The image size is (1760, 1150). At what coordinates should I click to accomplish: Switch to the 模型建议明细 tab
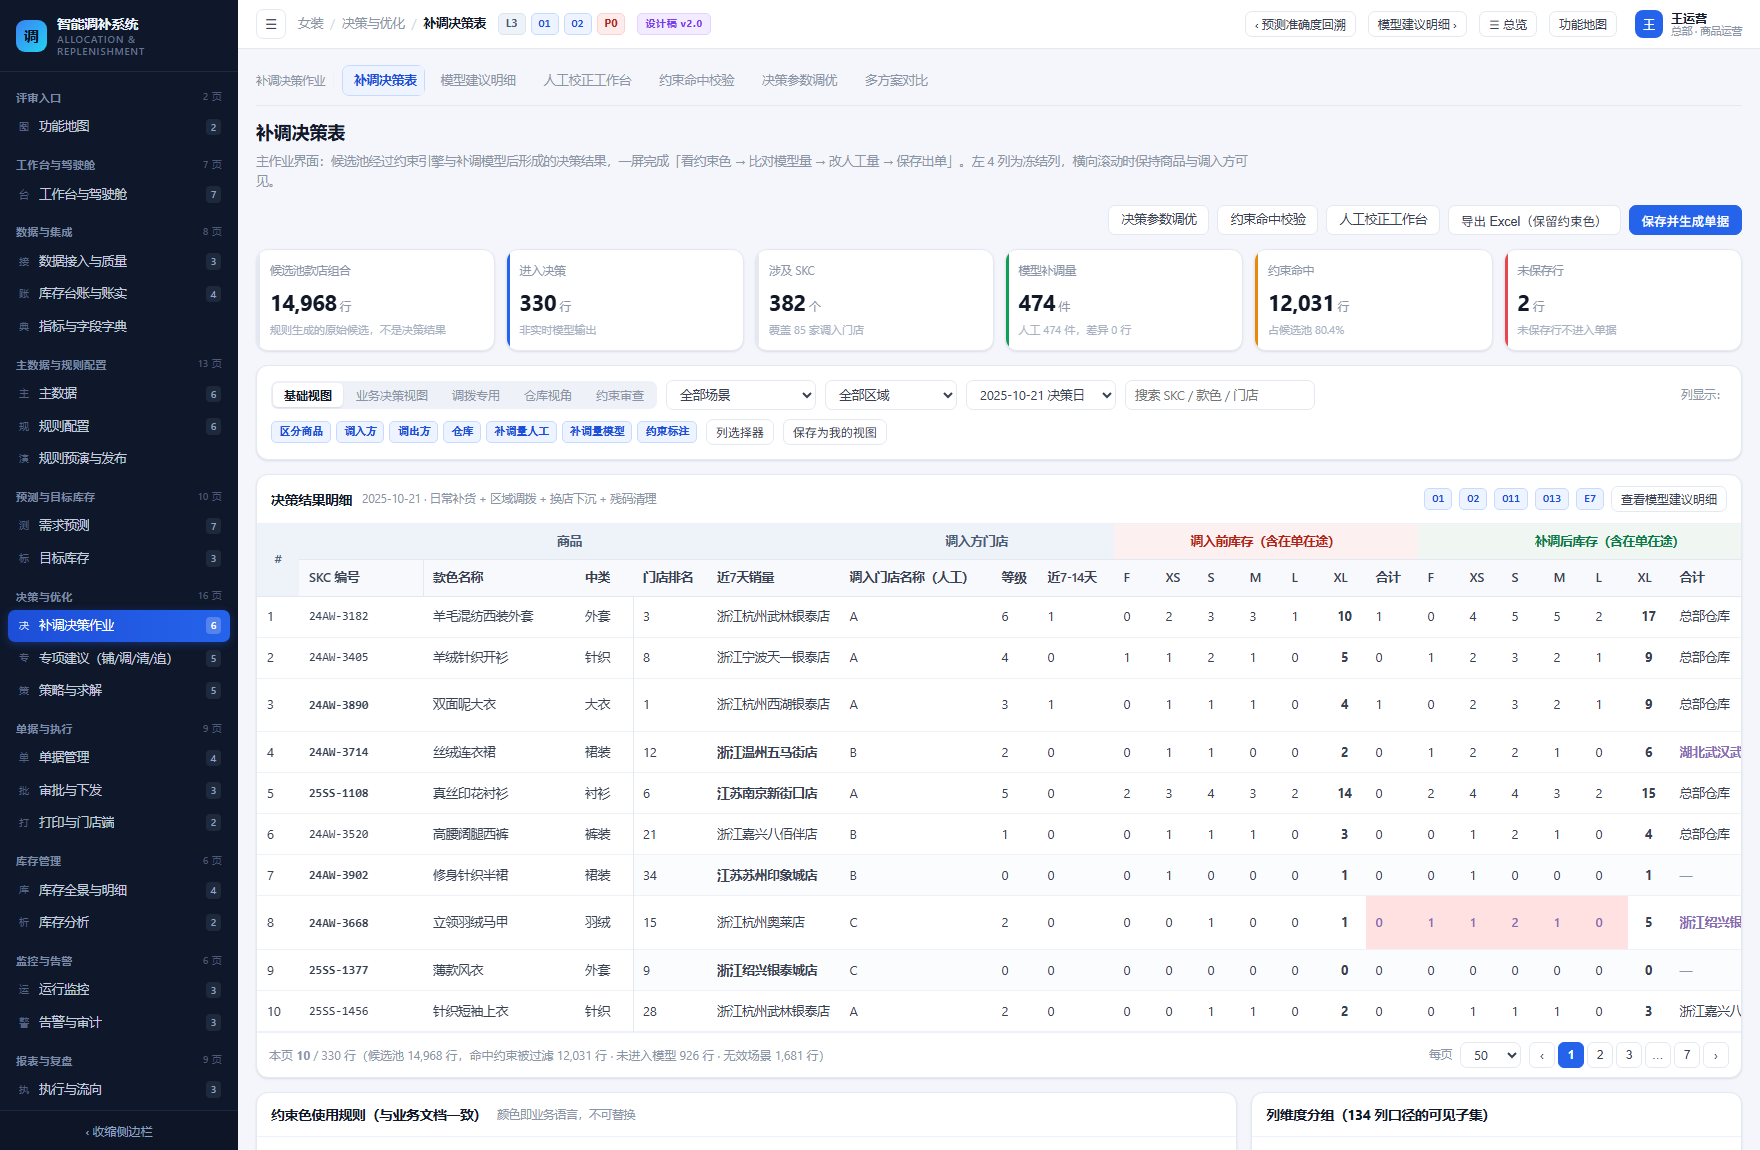478,80
